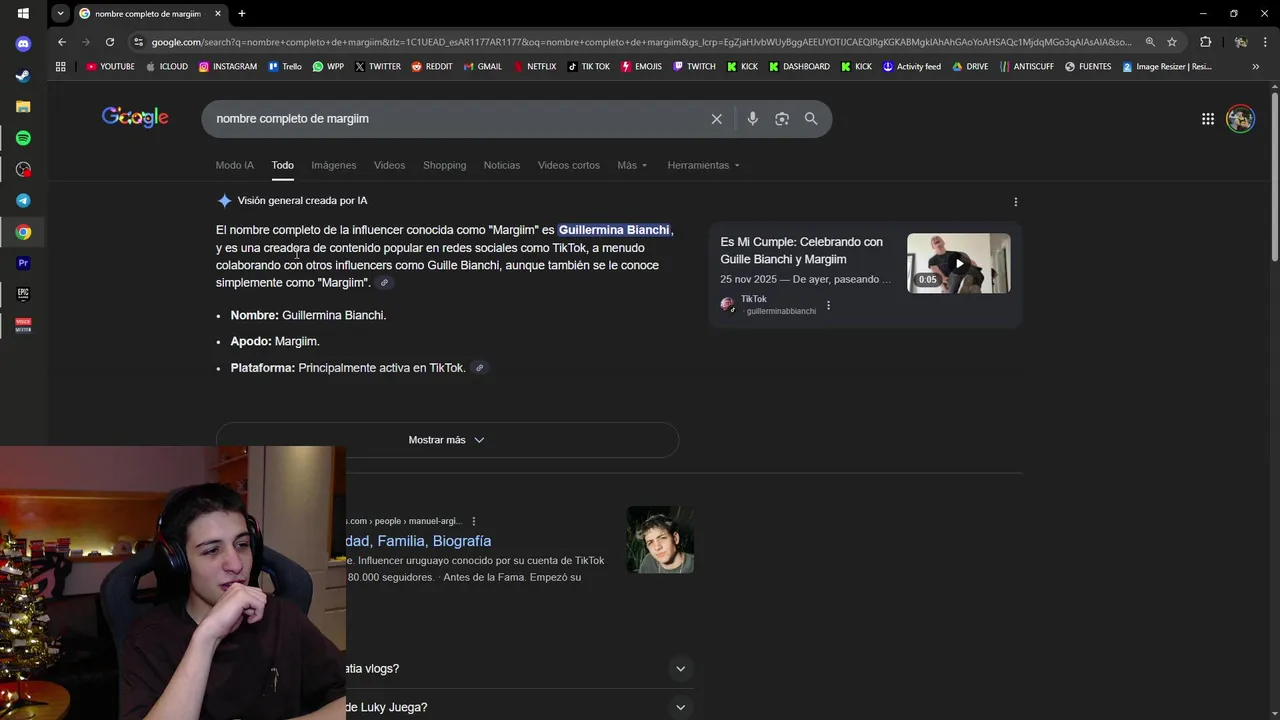Open the Chrome extensions puzzle icon
The image size is (1280, 720).
point(1205,42)
